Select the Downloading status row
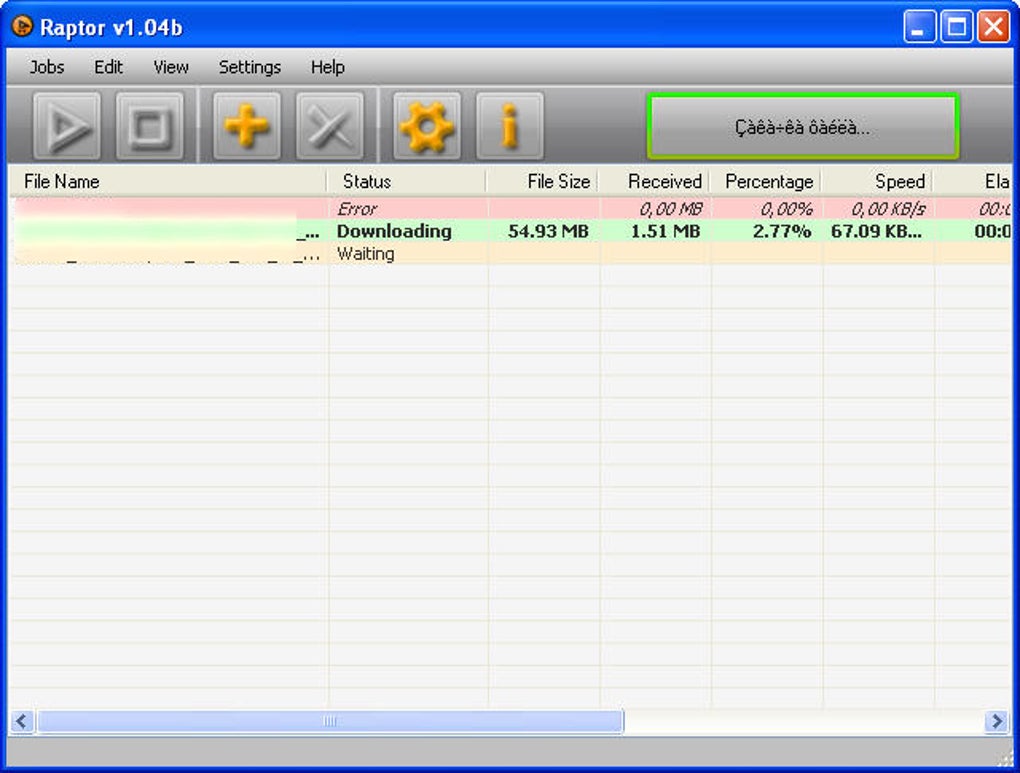Viewport: 1020px width, 773px height. click(511, 231)
